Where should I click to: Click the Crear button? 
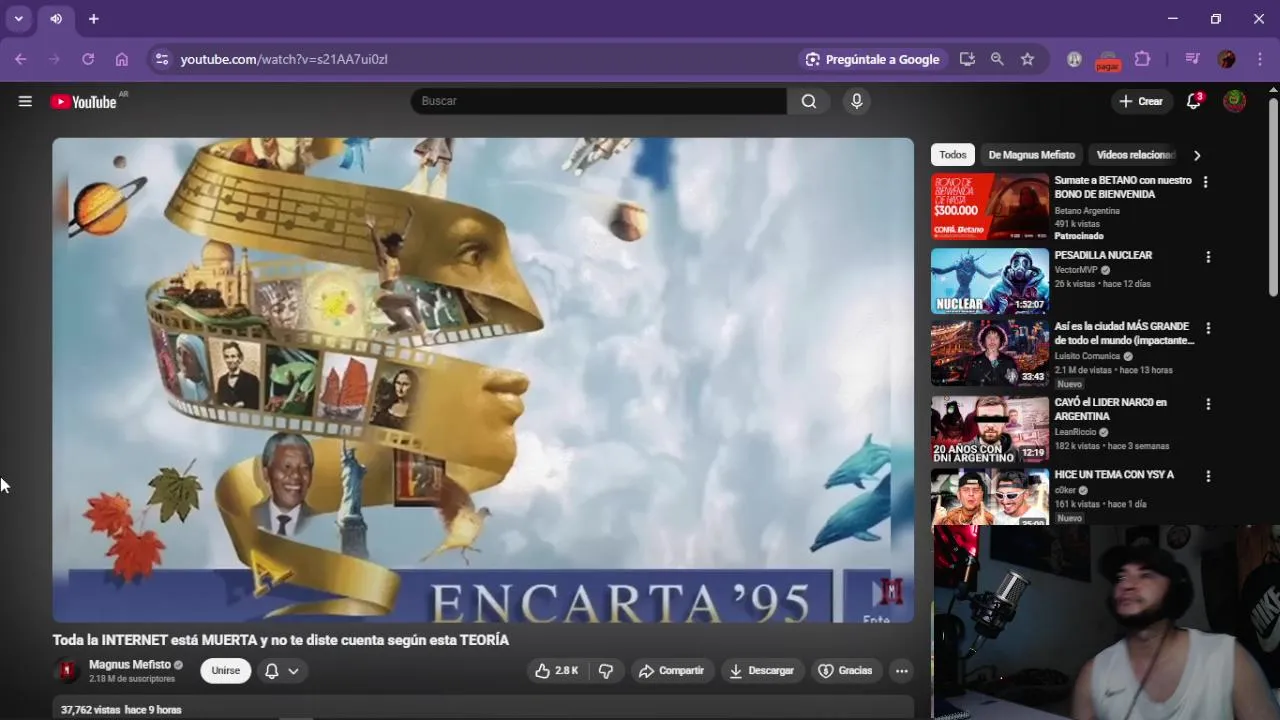point(1141,101)
